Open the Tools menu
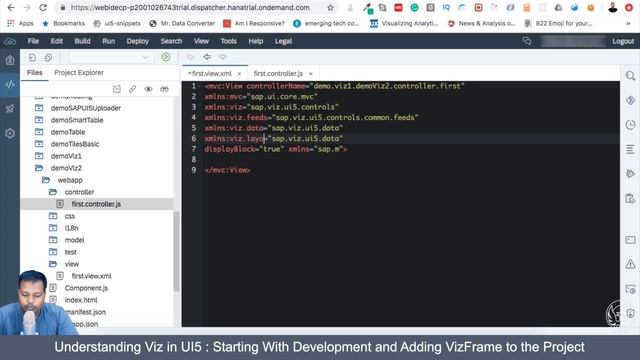The image size is (640, 360). [229, 41]
